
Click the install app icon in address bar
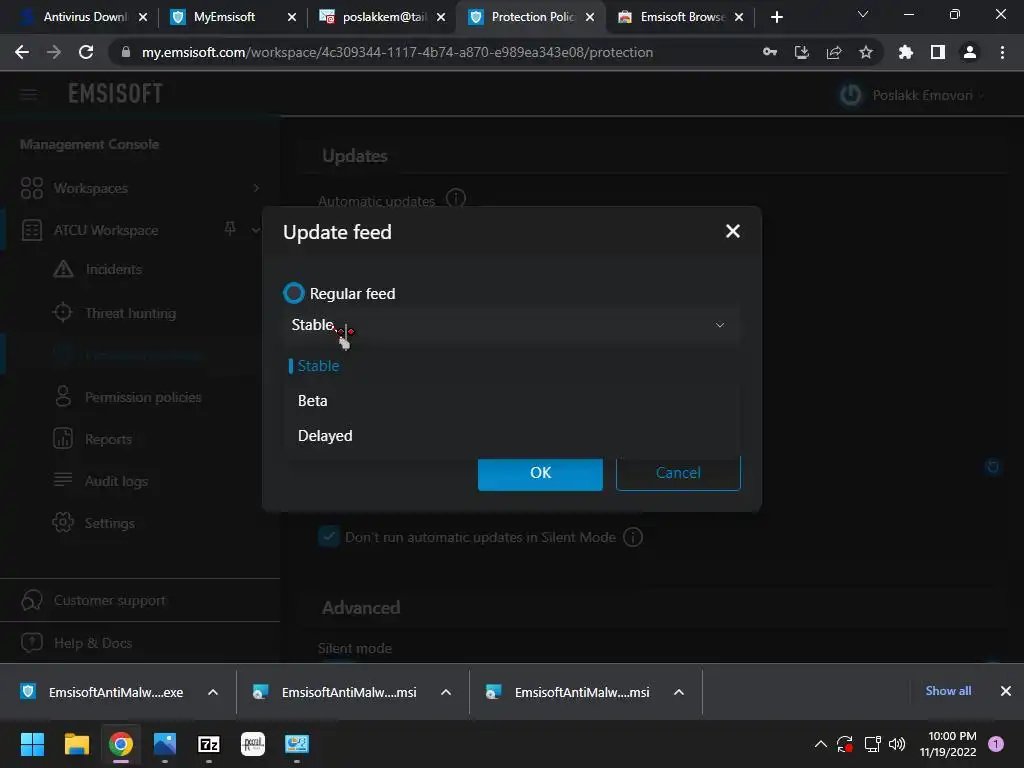pos(802,52)
